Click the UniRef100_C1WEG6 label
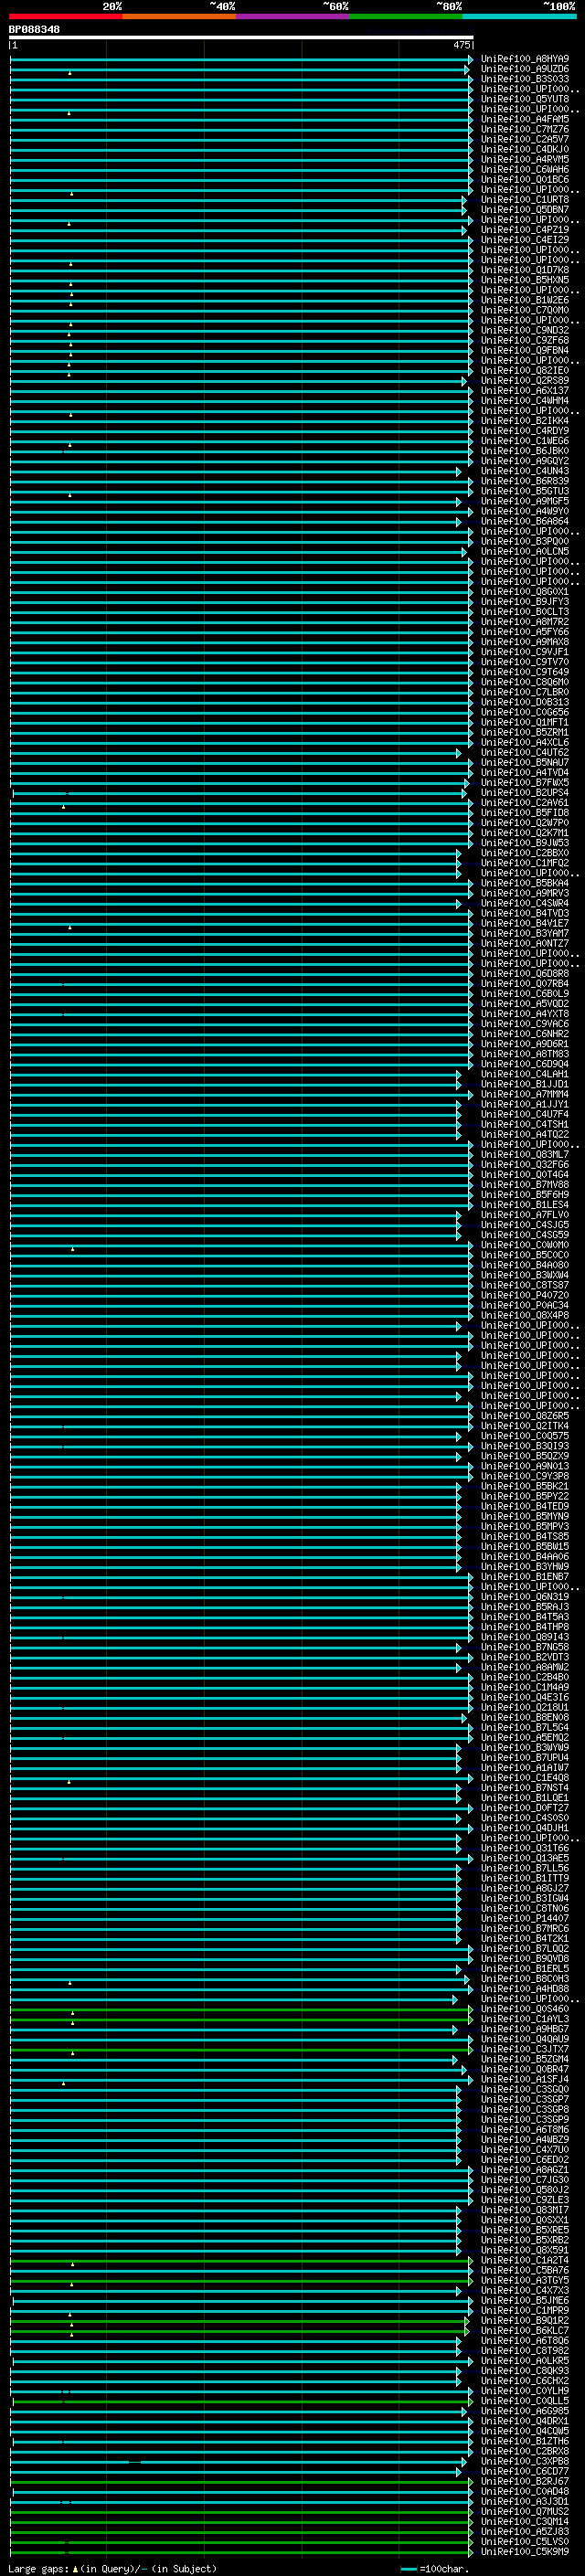 (525, 441)
